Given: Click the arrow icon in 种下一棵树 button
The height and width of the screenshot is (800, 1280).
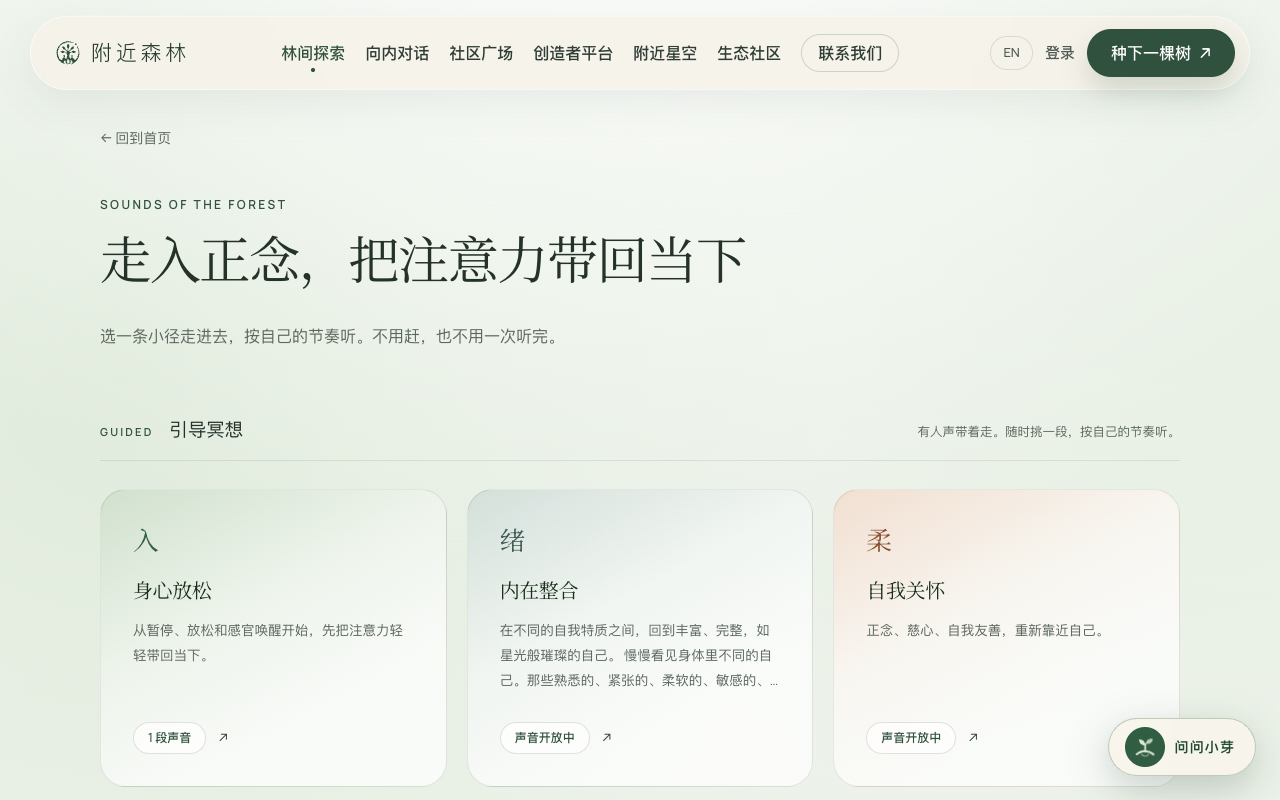Looking at the screenshot, I should point(1205,53).
